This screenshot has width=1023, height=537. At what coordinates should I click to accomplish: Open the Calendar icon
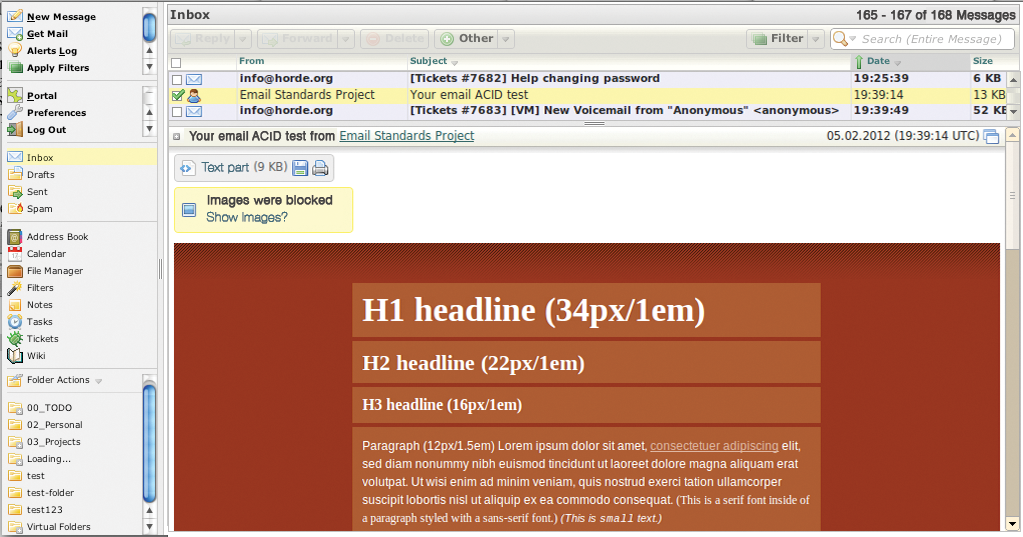[15, 253]
